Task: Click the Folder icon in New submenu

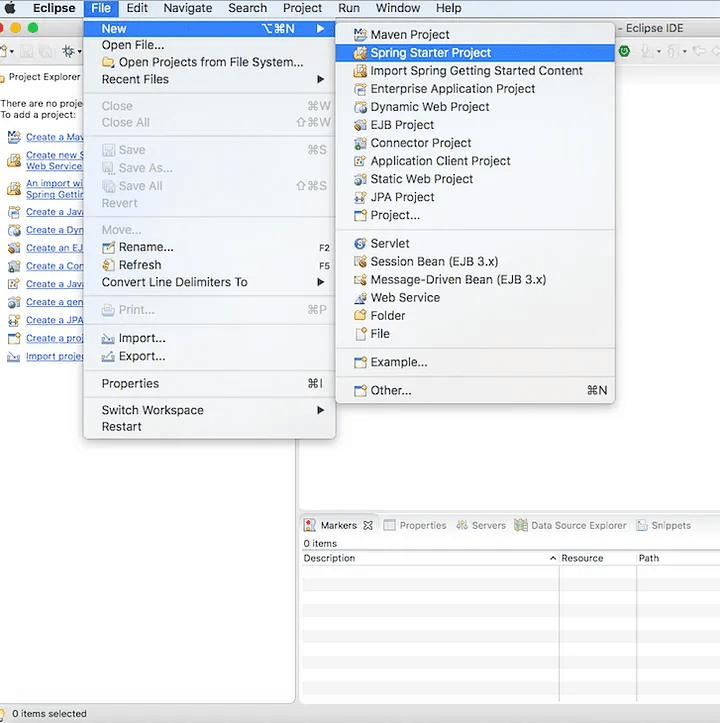Action: (360, 315)
